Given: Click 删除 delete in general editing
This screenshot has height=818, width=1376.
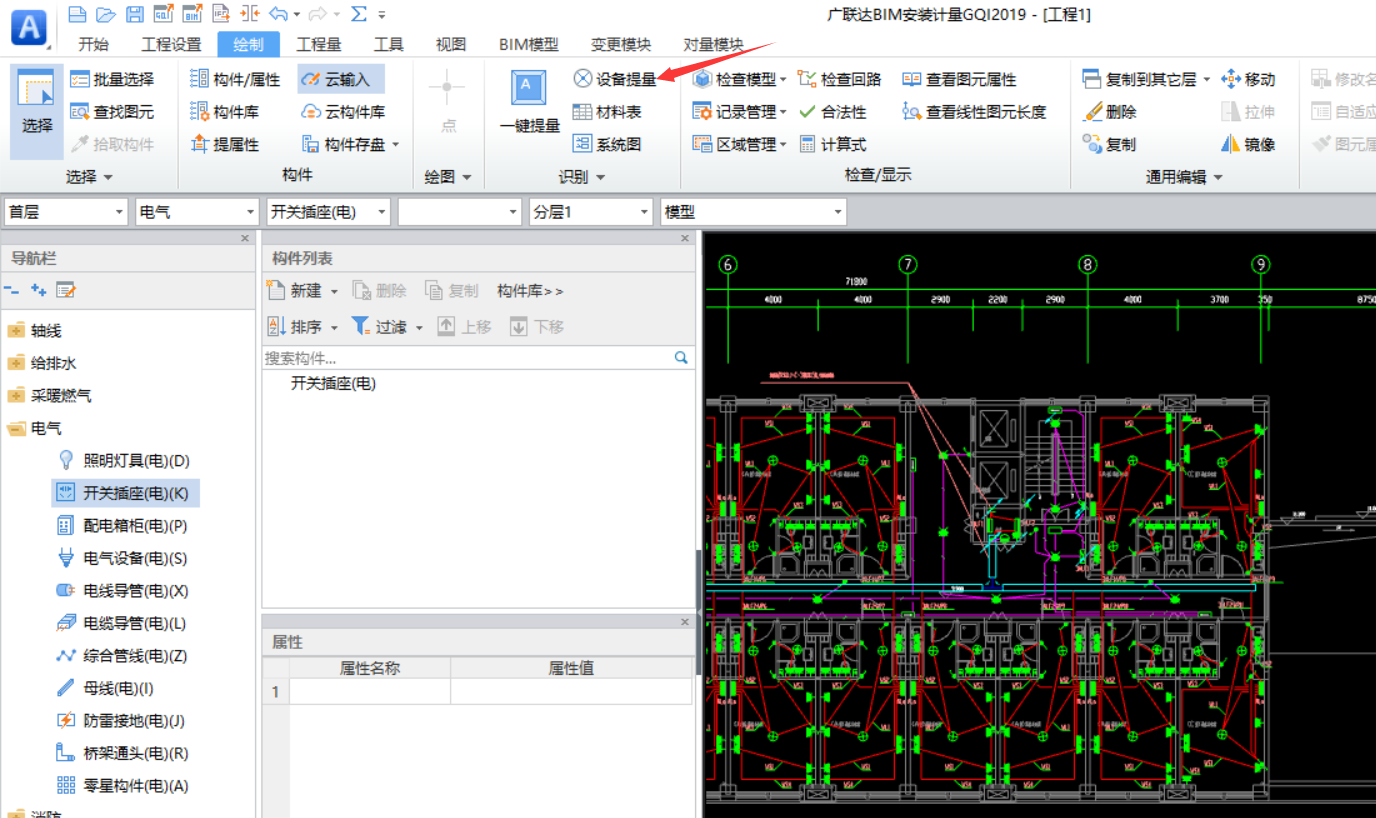Looking at the screenshot, I should tap(1110, 112).
